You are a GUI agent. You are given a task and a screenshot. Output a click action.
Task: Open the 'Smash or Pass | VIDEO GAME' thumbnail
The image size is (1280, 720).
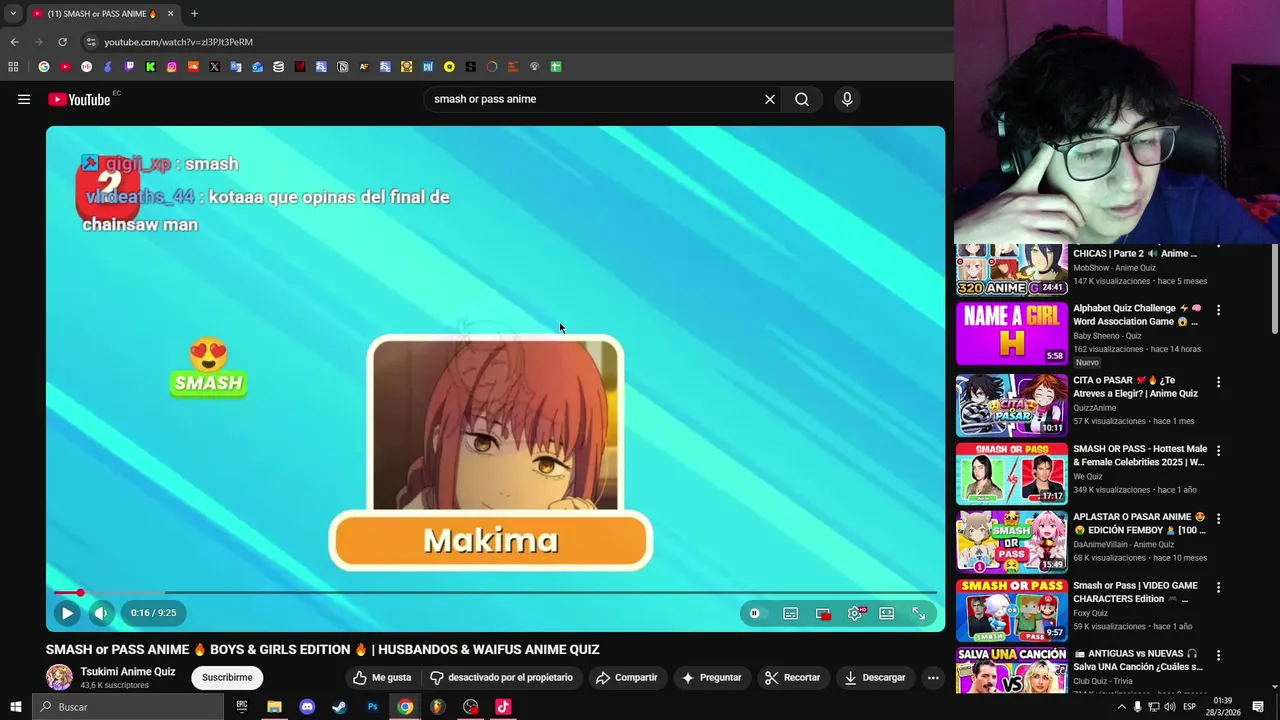(x=1012, y=610)
